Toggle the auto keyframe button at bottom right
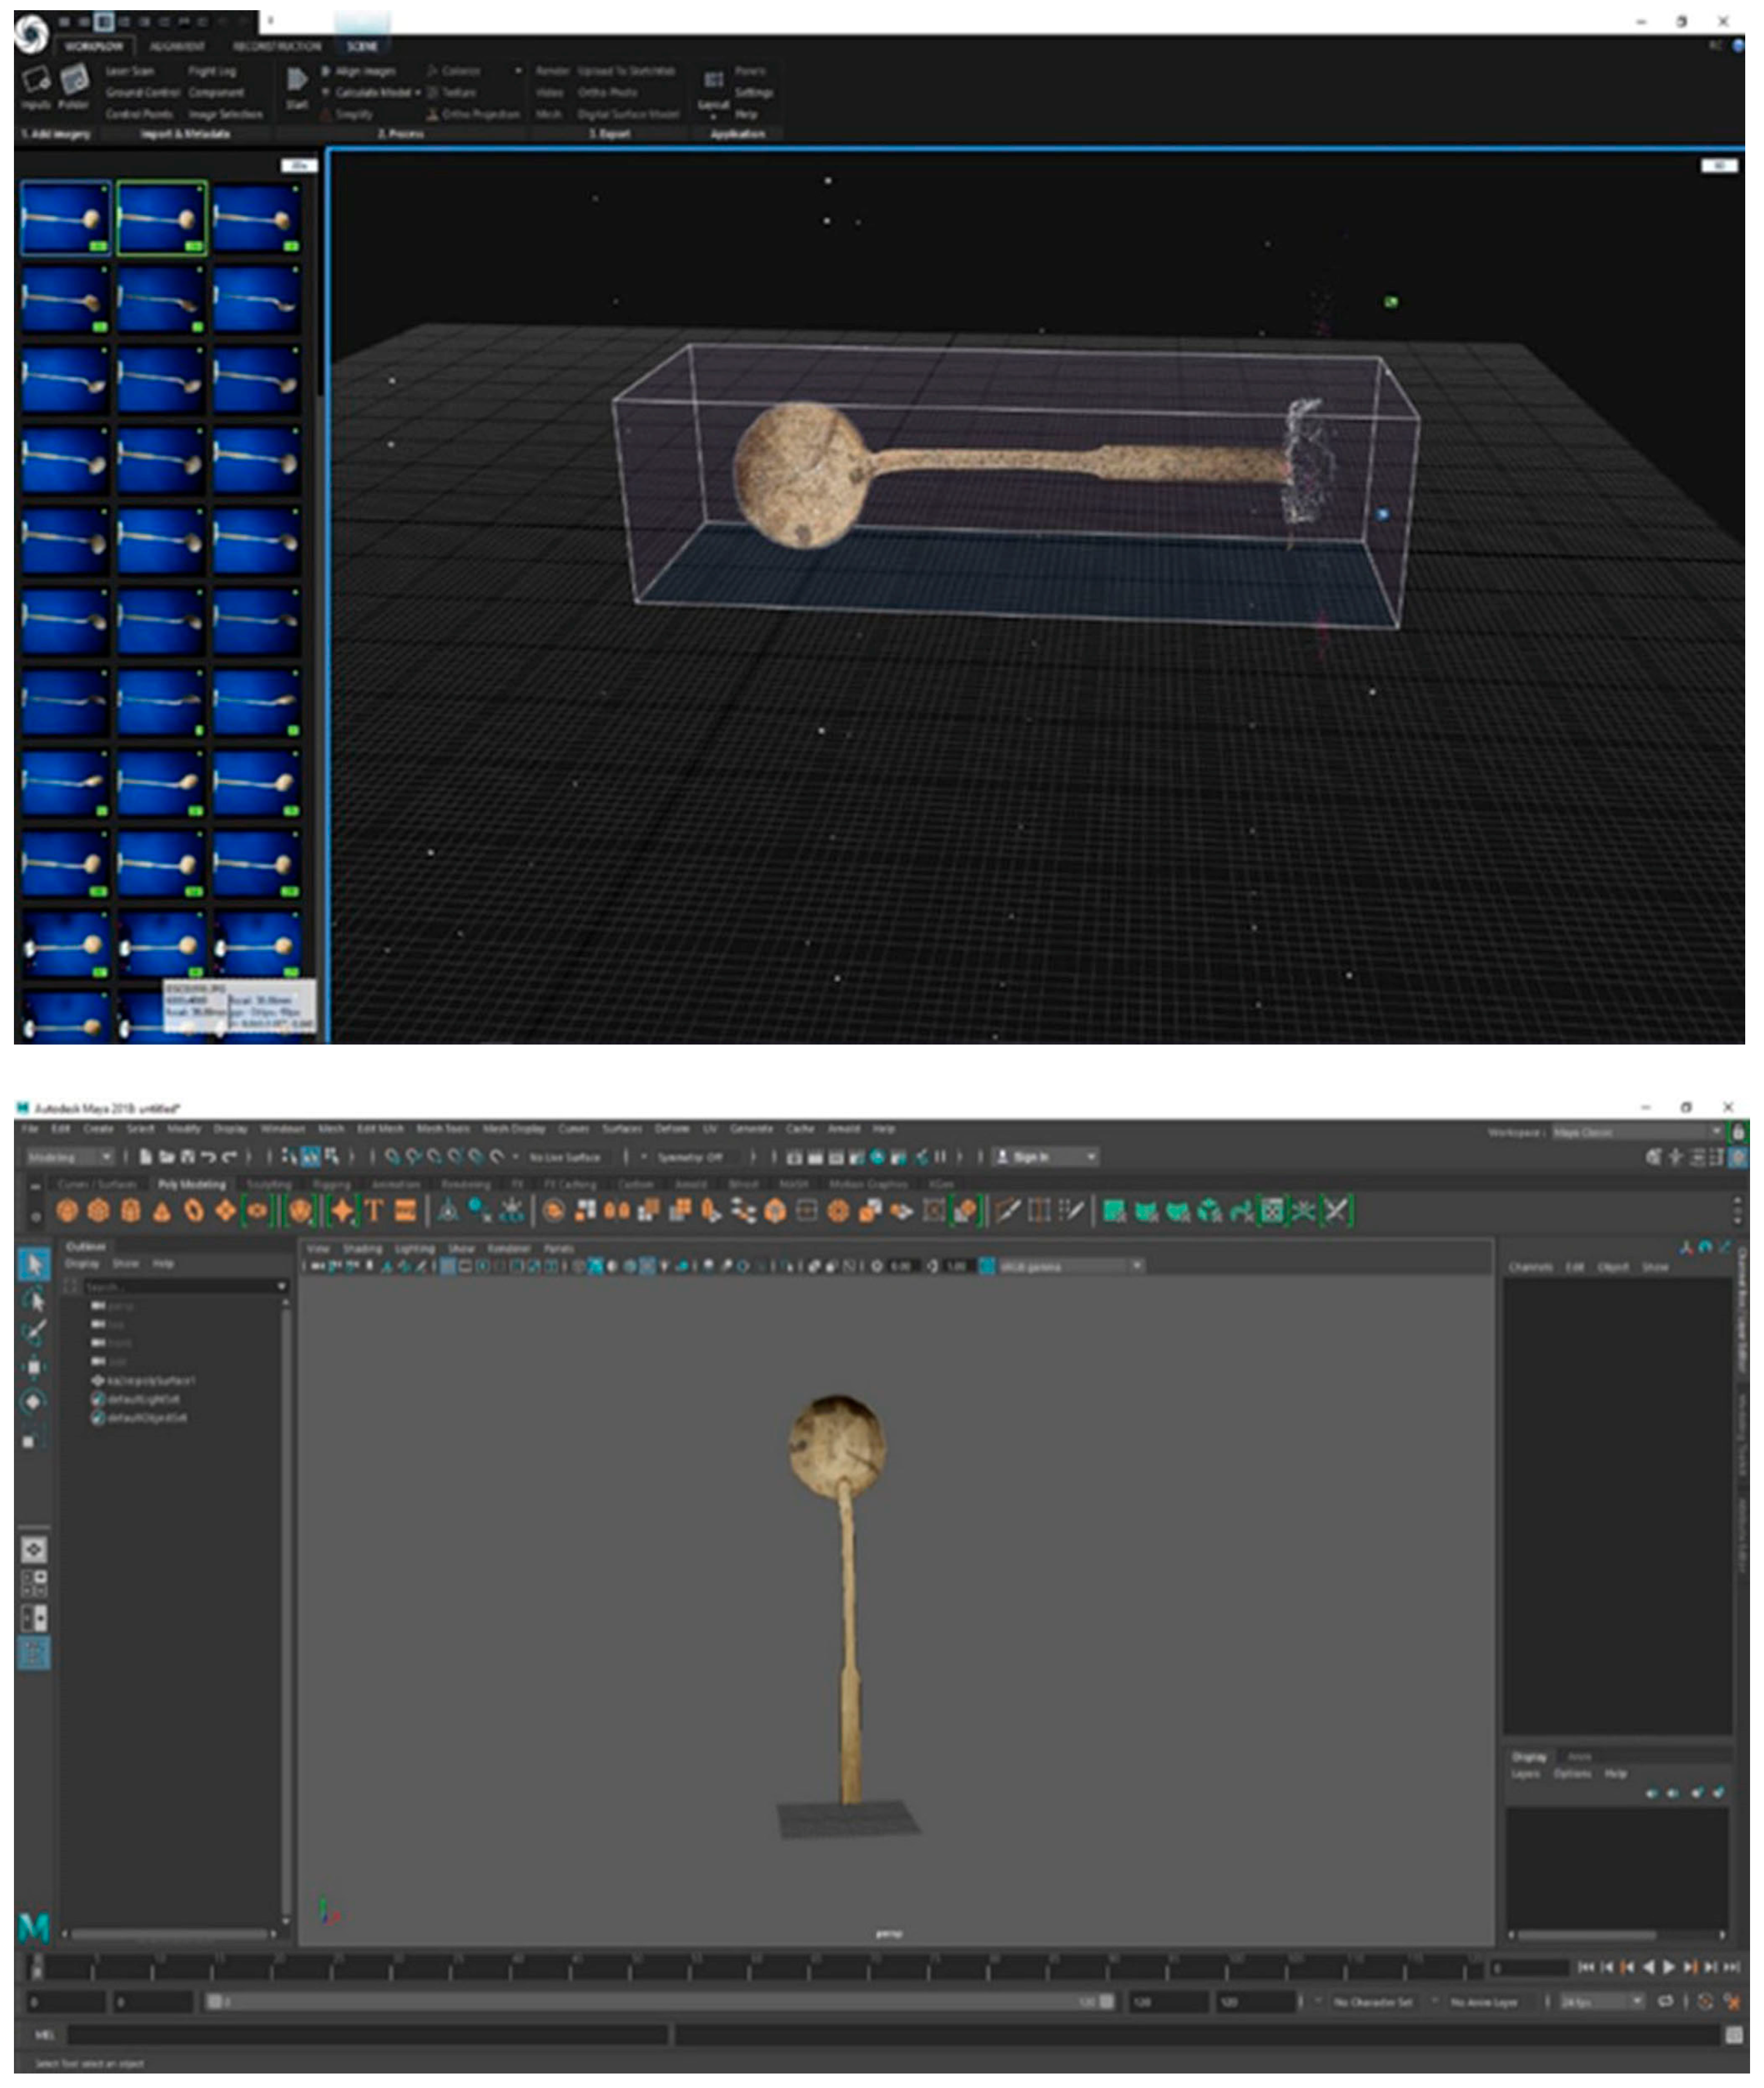The height and width of the screenshot is (2088, 1764). (x=1705, y=2001)
